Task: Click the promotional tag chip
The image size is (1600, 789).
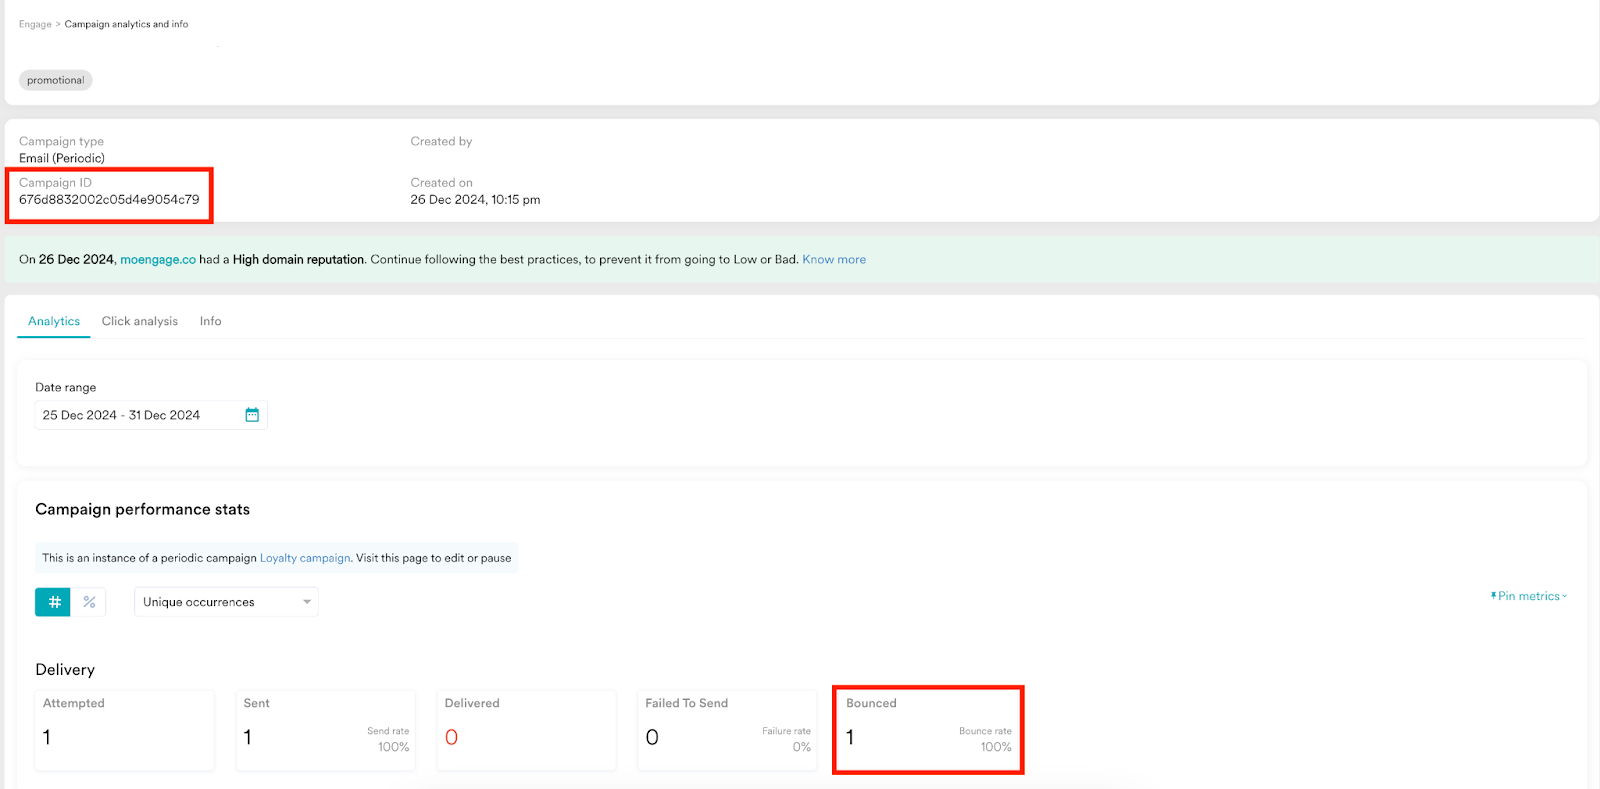Action: (56, 80)
